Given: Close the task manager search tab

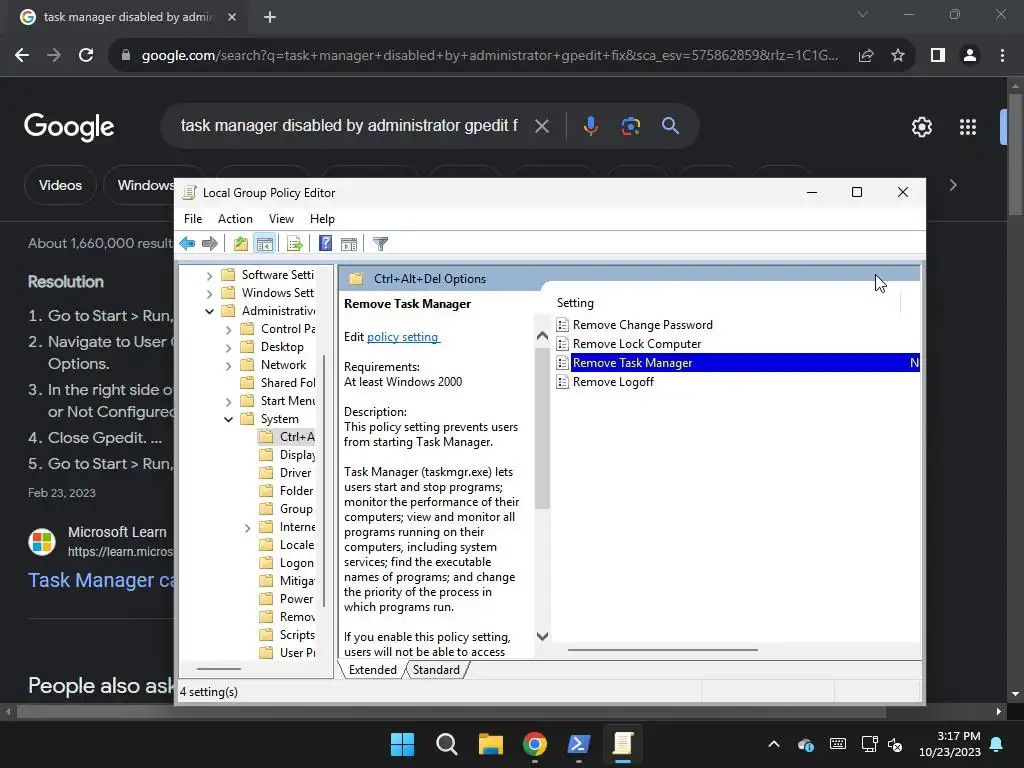Looking at the screenshot, I should (232, 17).
